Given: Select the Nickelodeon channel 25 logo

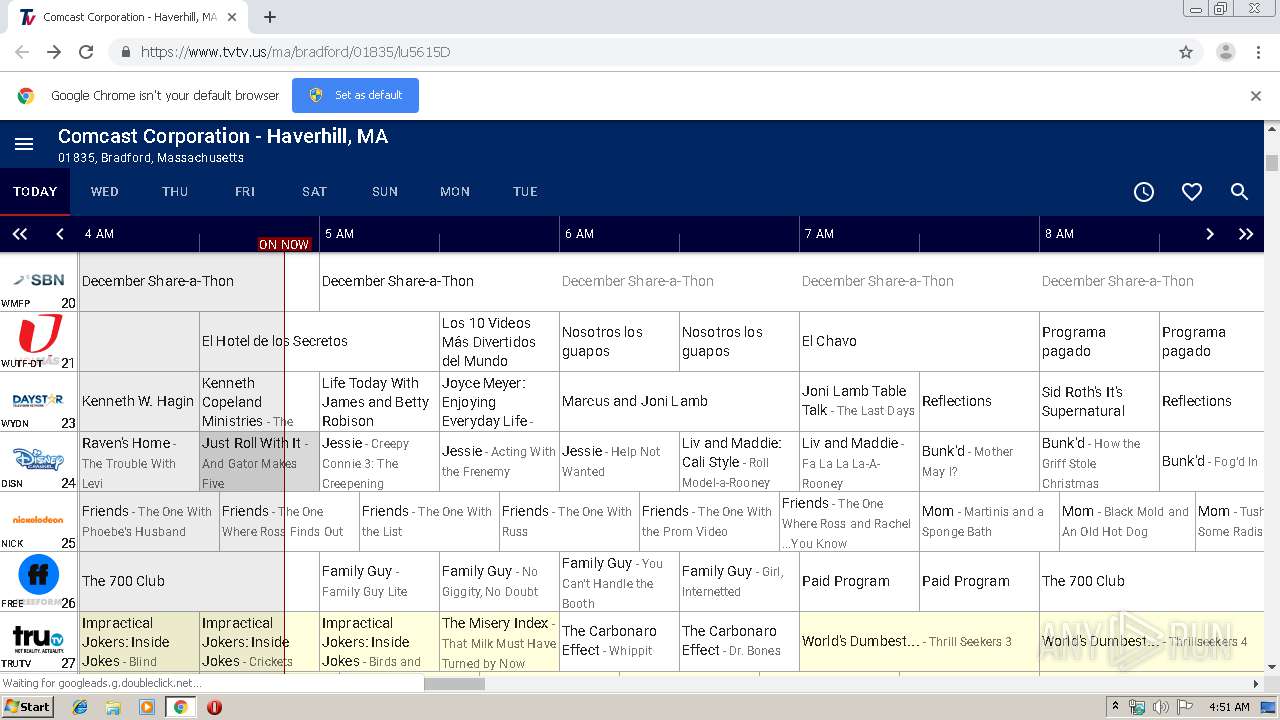Looking at the screenshot, I should (x=40, y=522).
